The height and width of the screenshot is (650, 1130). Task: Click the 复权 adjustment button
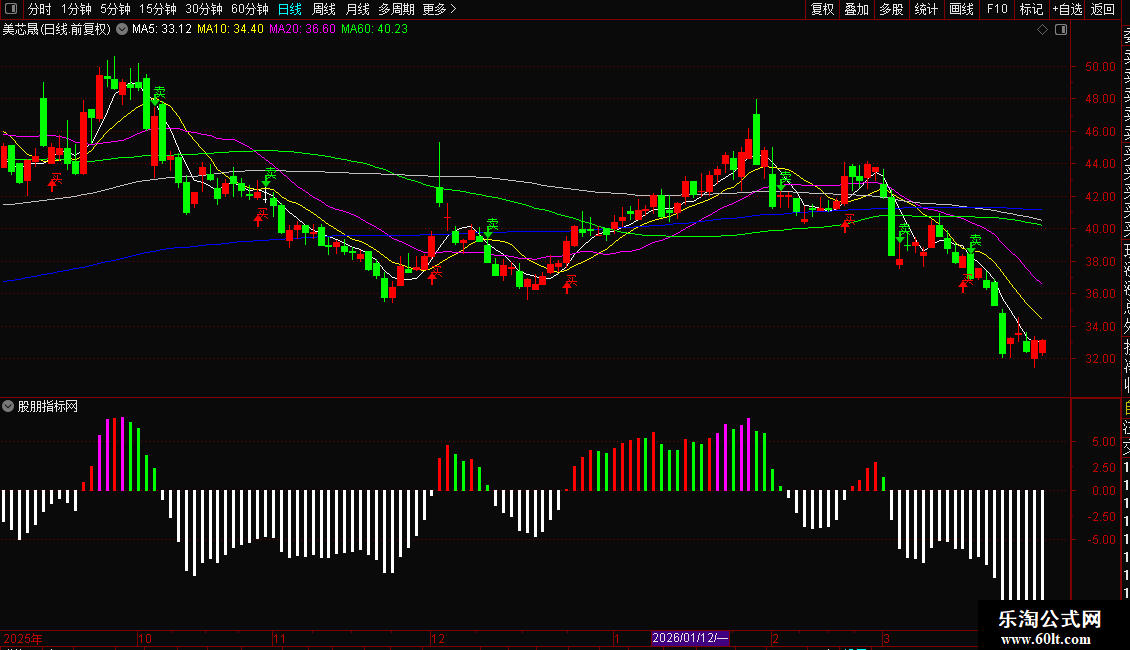822,9
